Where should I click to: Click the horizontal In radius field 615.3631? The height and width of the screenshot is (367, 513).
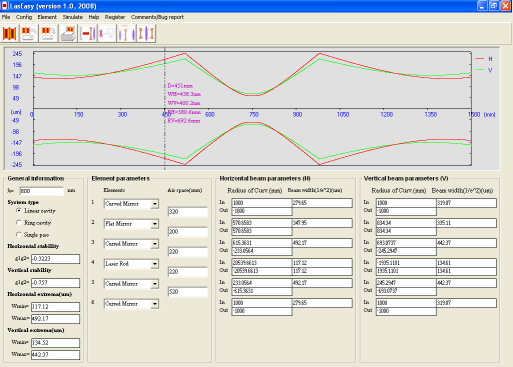[262, 243]
